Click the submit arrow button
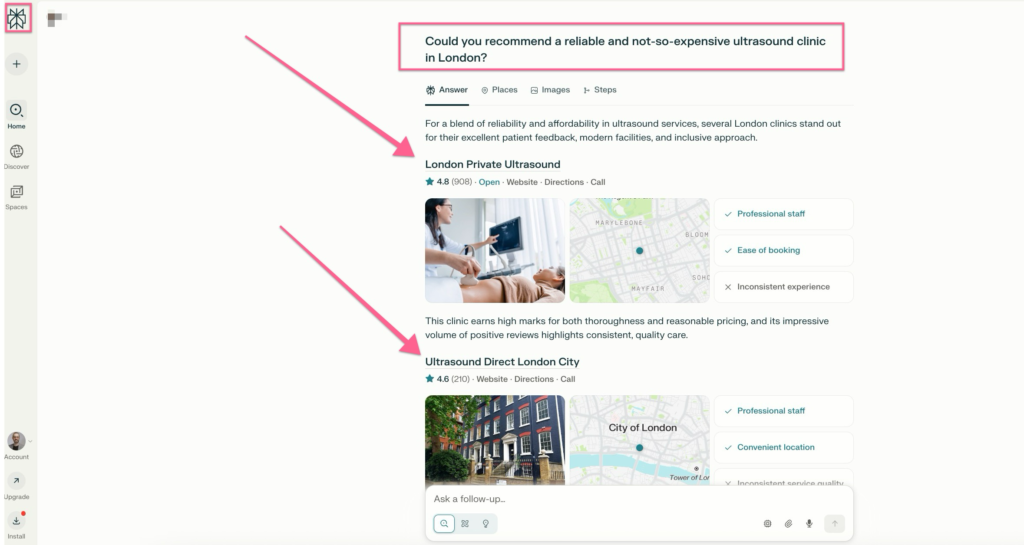This screenshot has width=1024, height=545. (834, 523)
